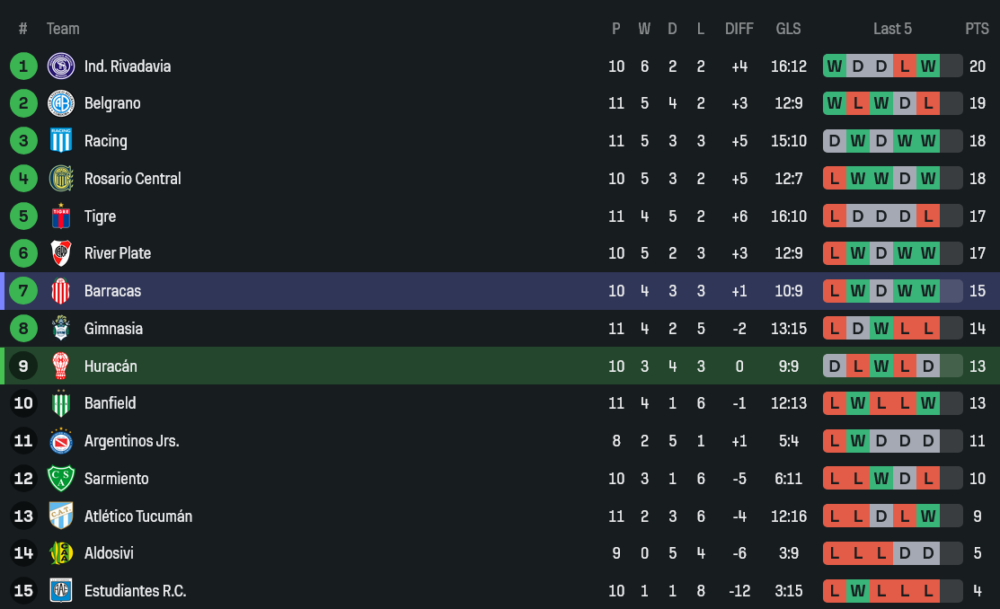Click the Last 5 column header
The image size is (1000, 609).
tap(892, 29)
